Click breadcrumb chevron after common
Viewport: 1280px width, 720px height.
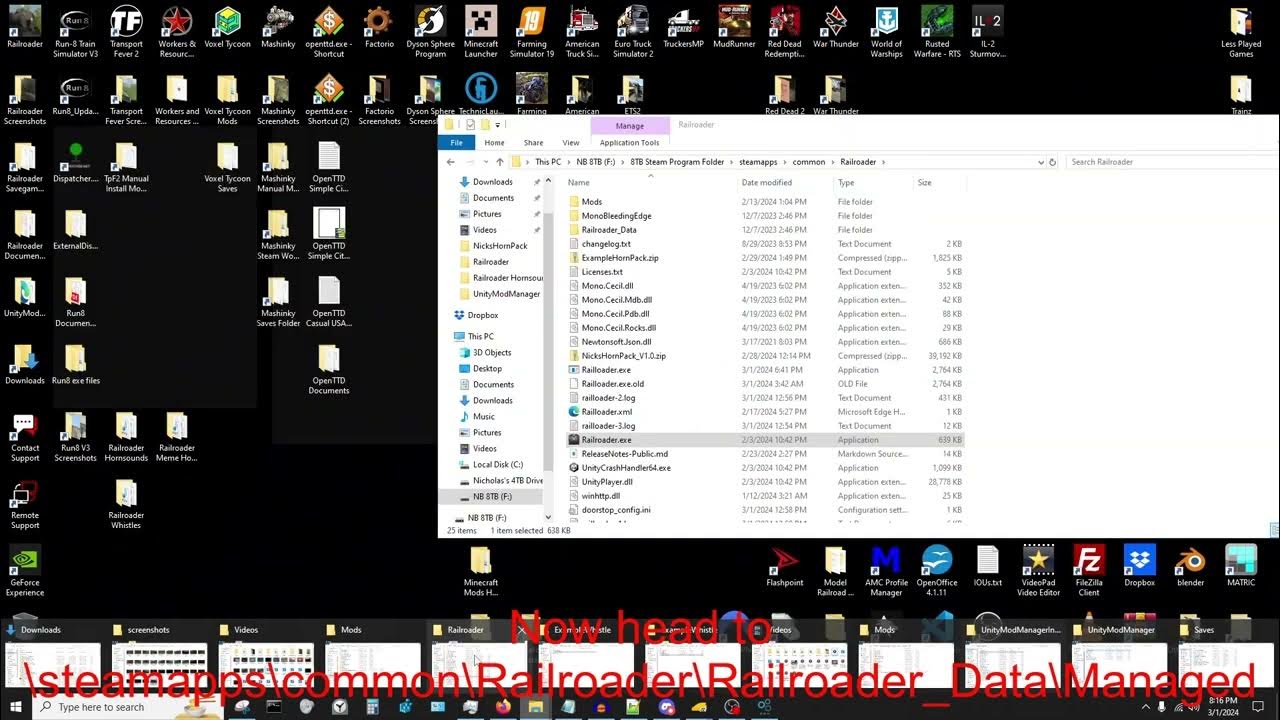[x=833, y=162]
